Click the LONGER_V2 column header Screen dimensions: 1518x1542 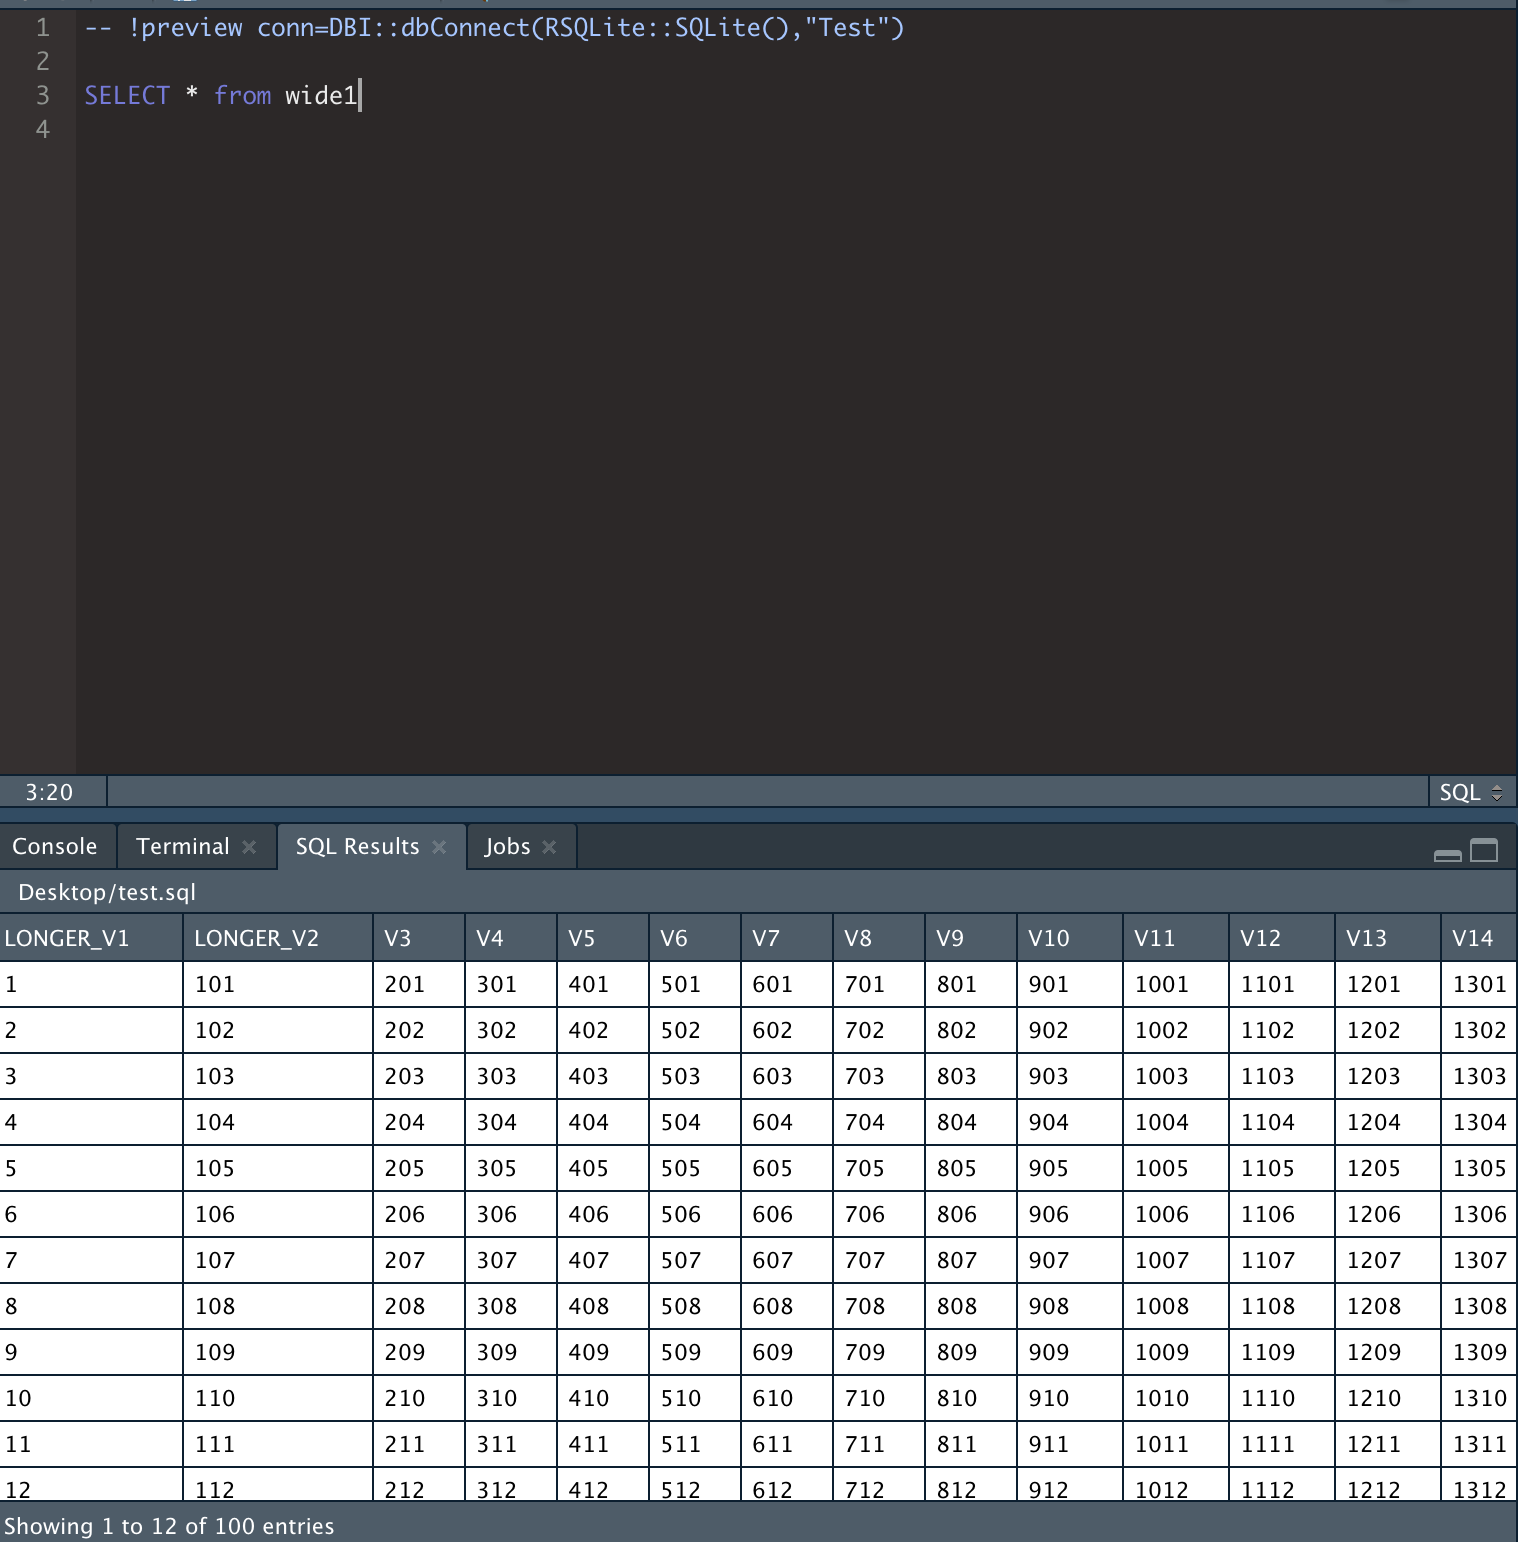[256, 938]
